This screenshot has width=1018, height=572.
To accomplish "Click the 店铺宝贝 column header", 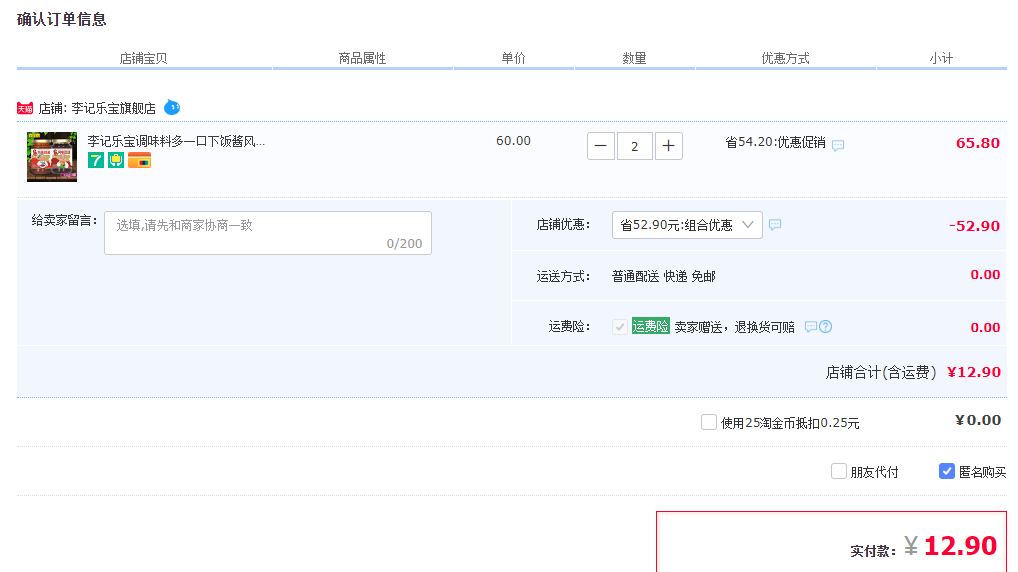I will tap(143, 58).
